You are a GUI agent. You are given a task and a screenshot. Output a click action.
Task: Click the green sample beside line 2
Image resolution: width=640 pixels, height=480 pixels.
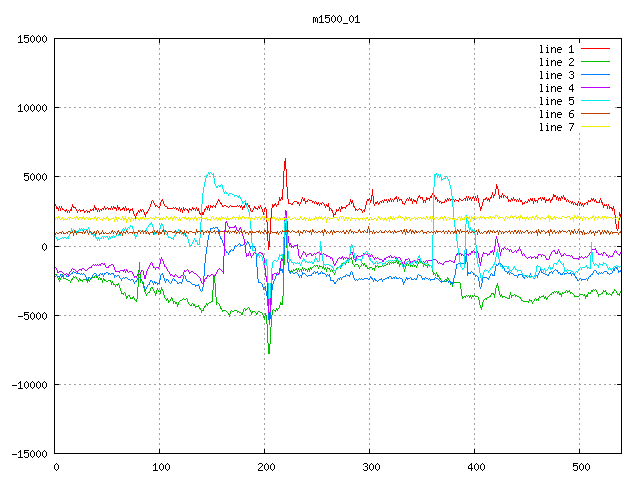point(595,62)
